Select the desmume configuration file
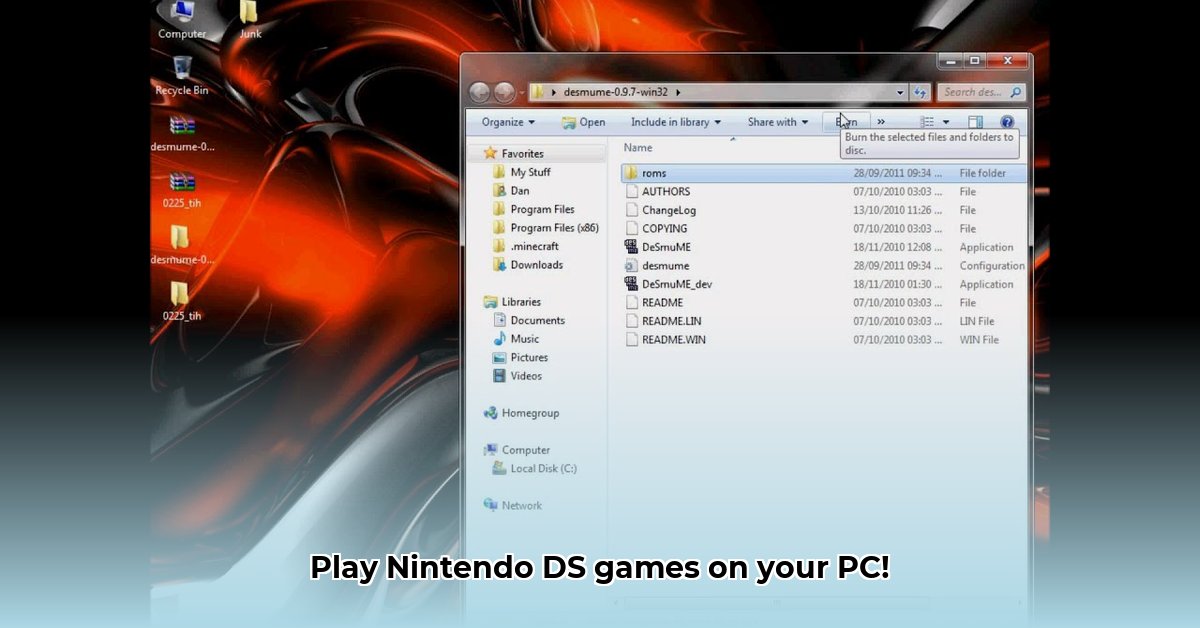The width and height of the screenshot is (1200, 628). pos(662,265)
